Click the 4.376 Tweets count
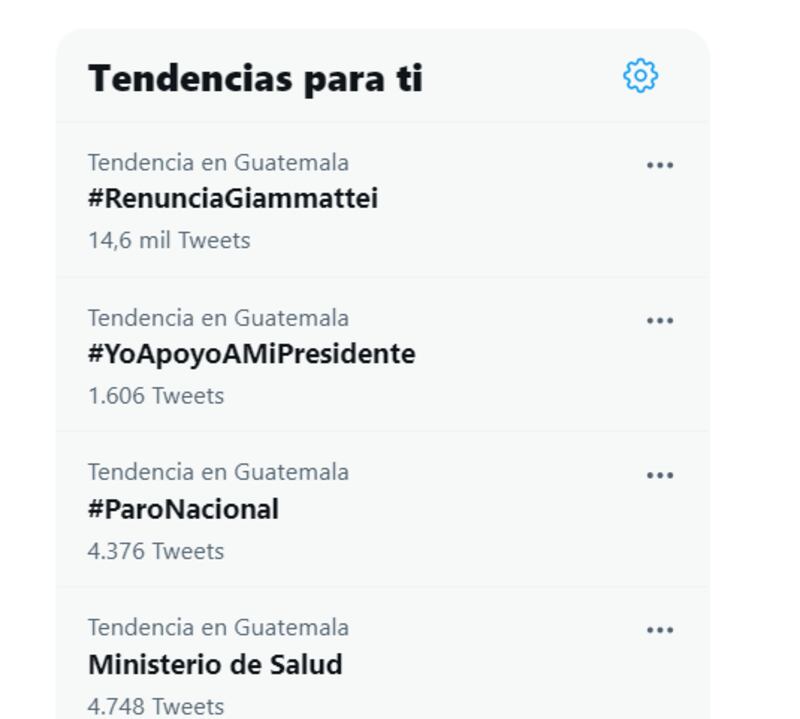This screenshot has height=719, width=800. tap(156, 551)
